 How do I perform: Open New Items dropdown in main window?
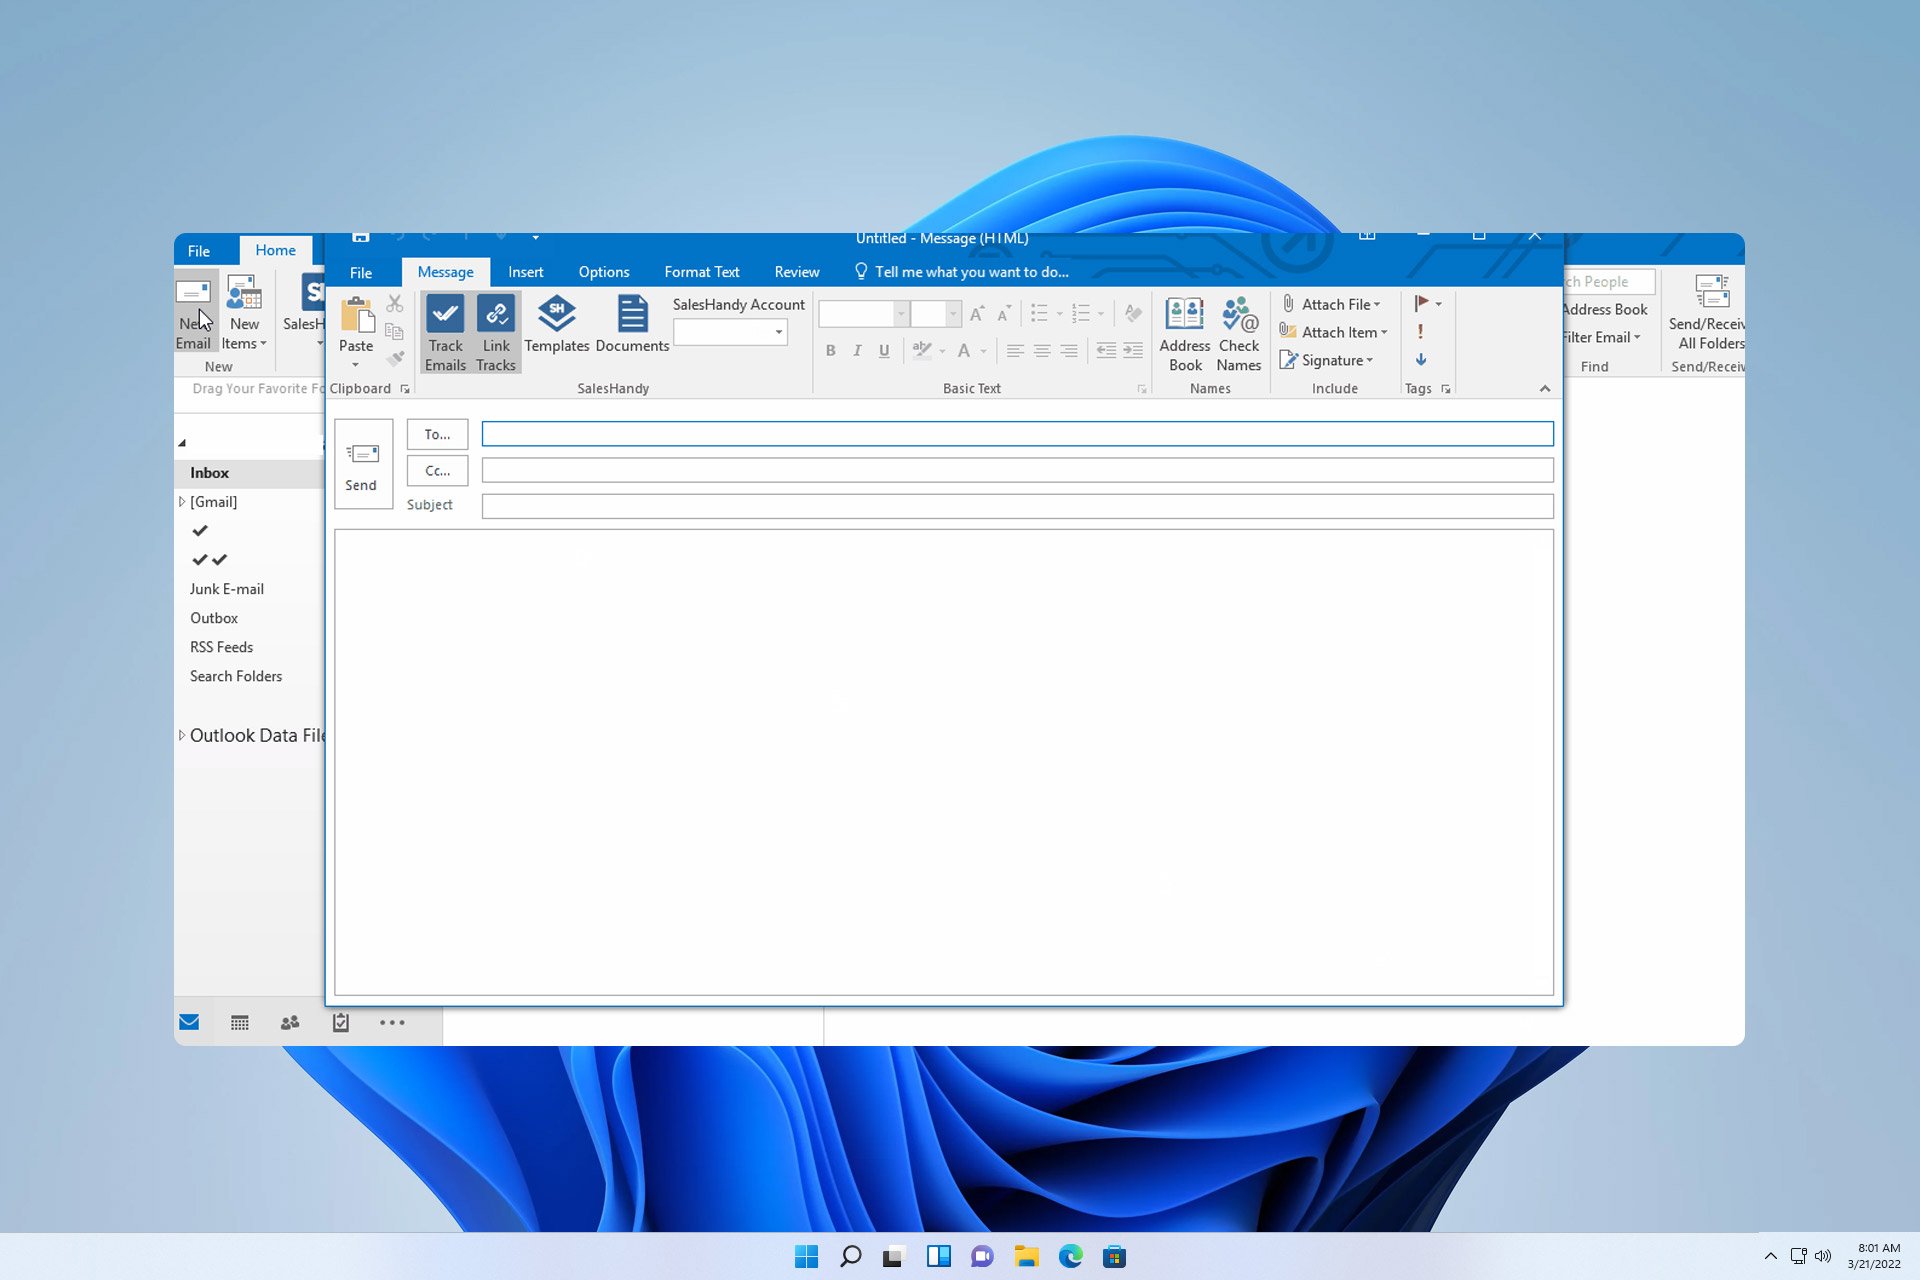[x=244, y=314]
